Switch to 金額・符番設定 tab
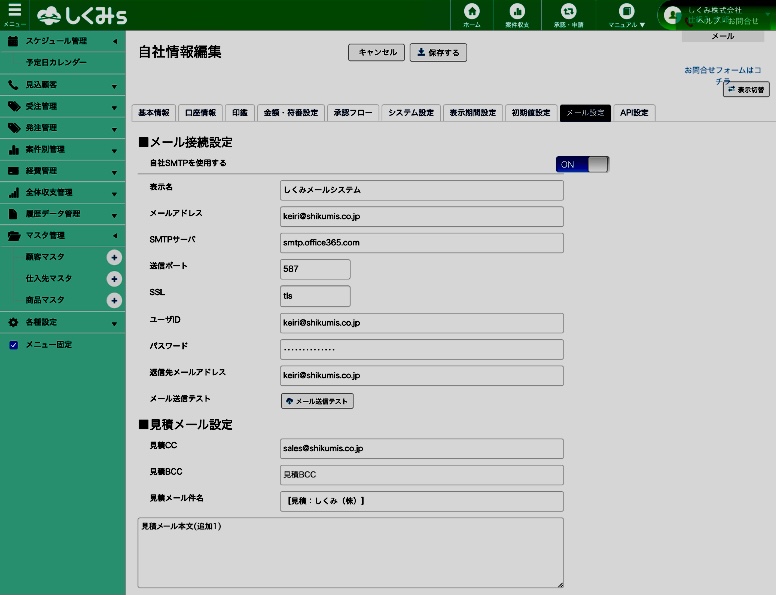Image resolution: width=776 pixels, height=595 pixels. click(291, 113)
